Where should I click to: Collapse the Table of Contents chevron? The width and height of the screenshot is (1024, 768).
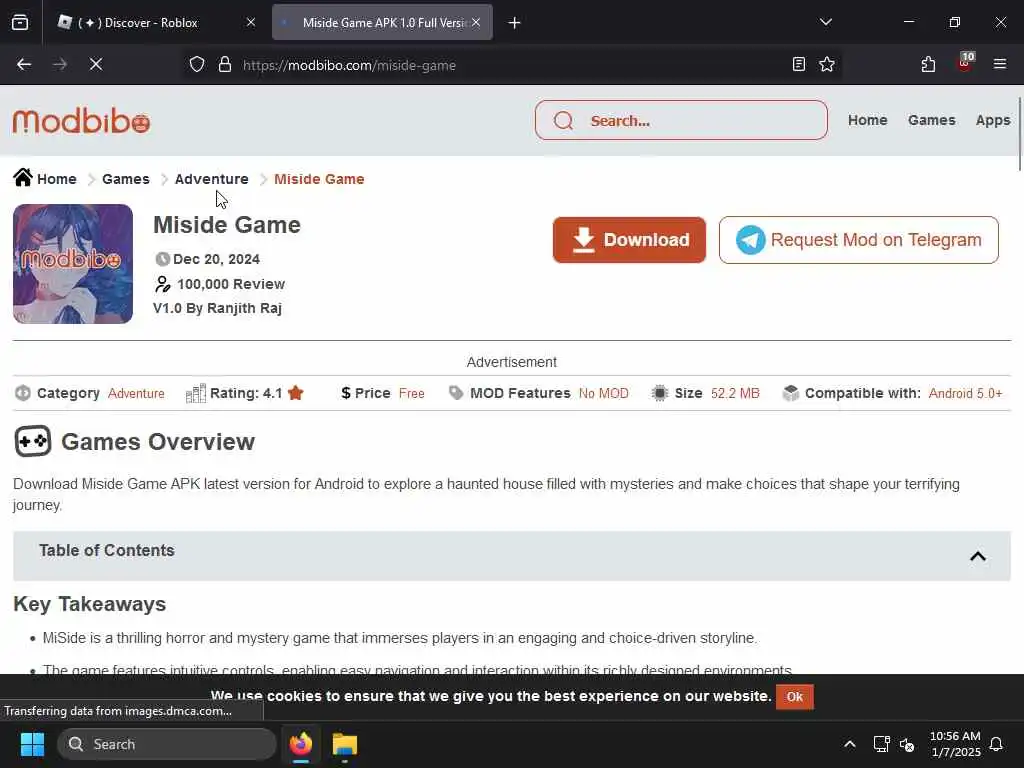point(978,556)
